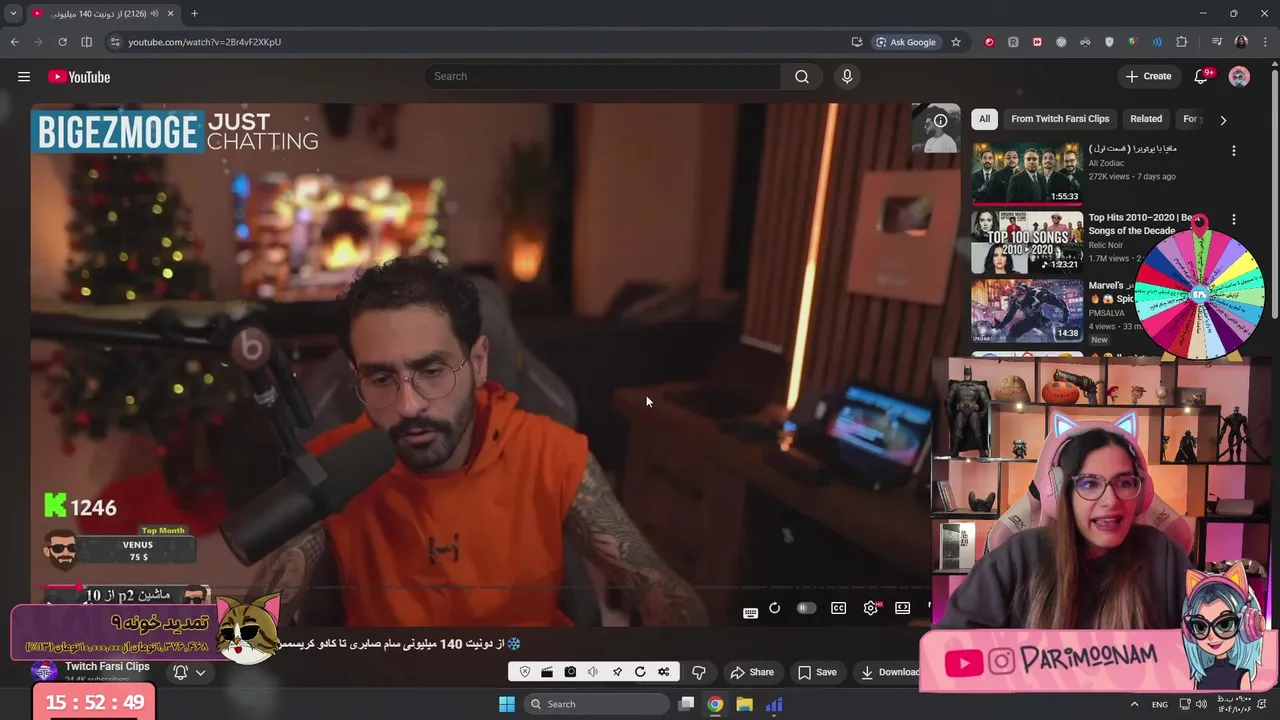The image size is (1280, 720).
Task: Open a new browser tab
Action: (x=194, y=14)
